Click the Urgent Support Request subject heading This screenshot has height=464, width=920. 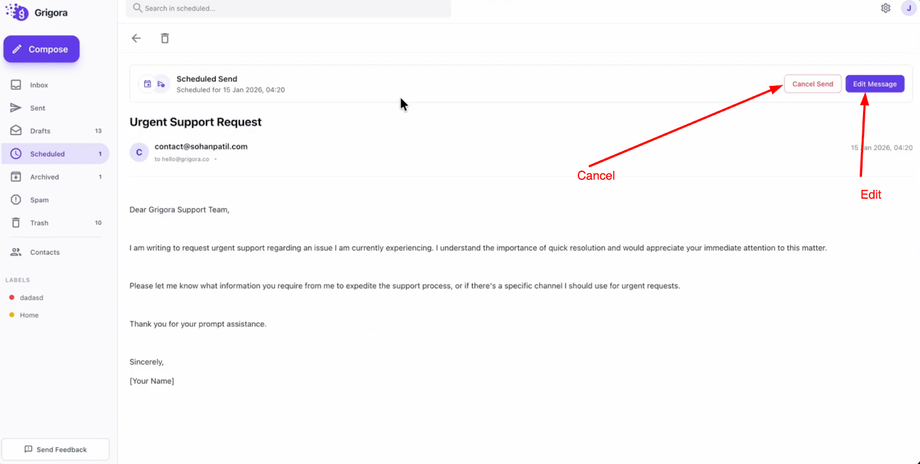click(x=195, y=122)
